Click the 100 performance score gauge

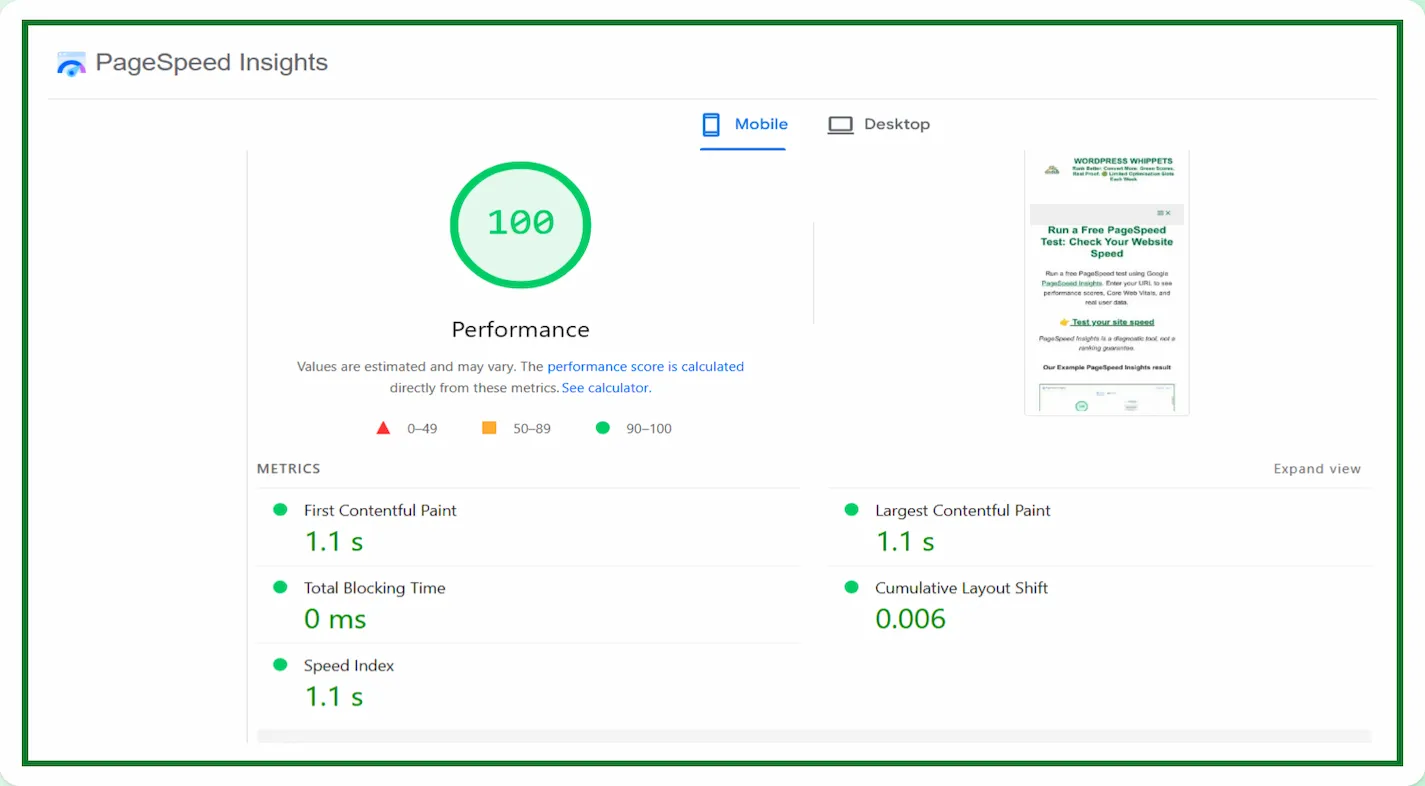point(520,224)
